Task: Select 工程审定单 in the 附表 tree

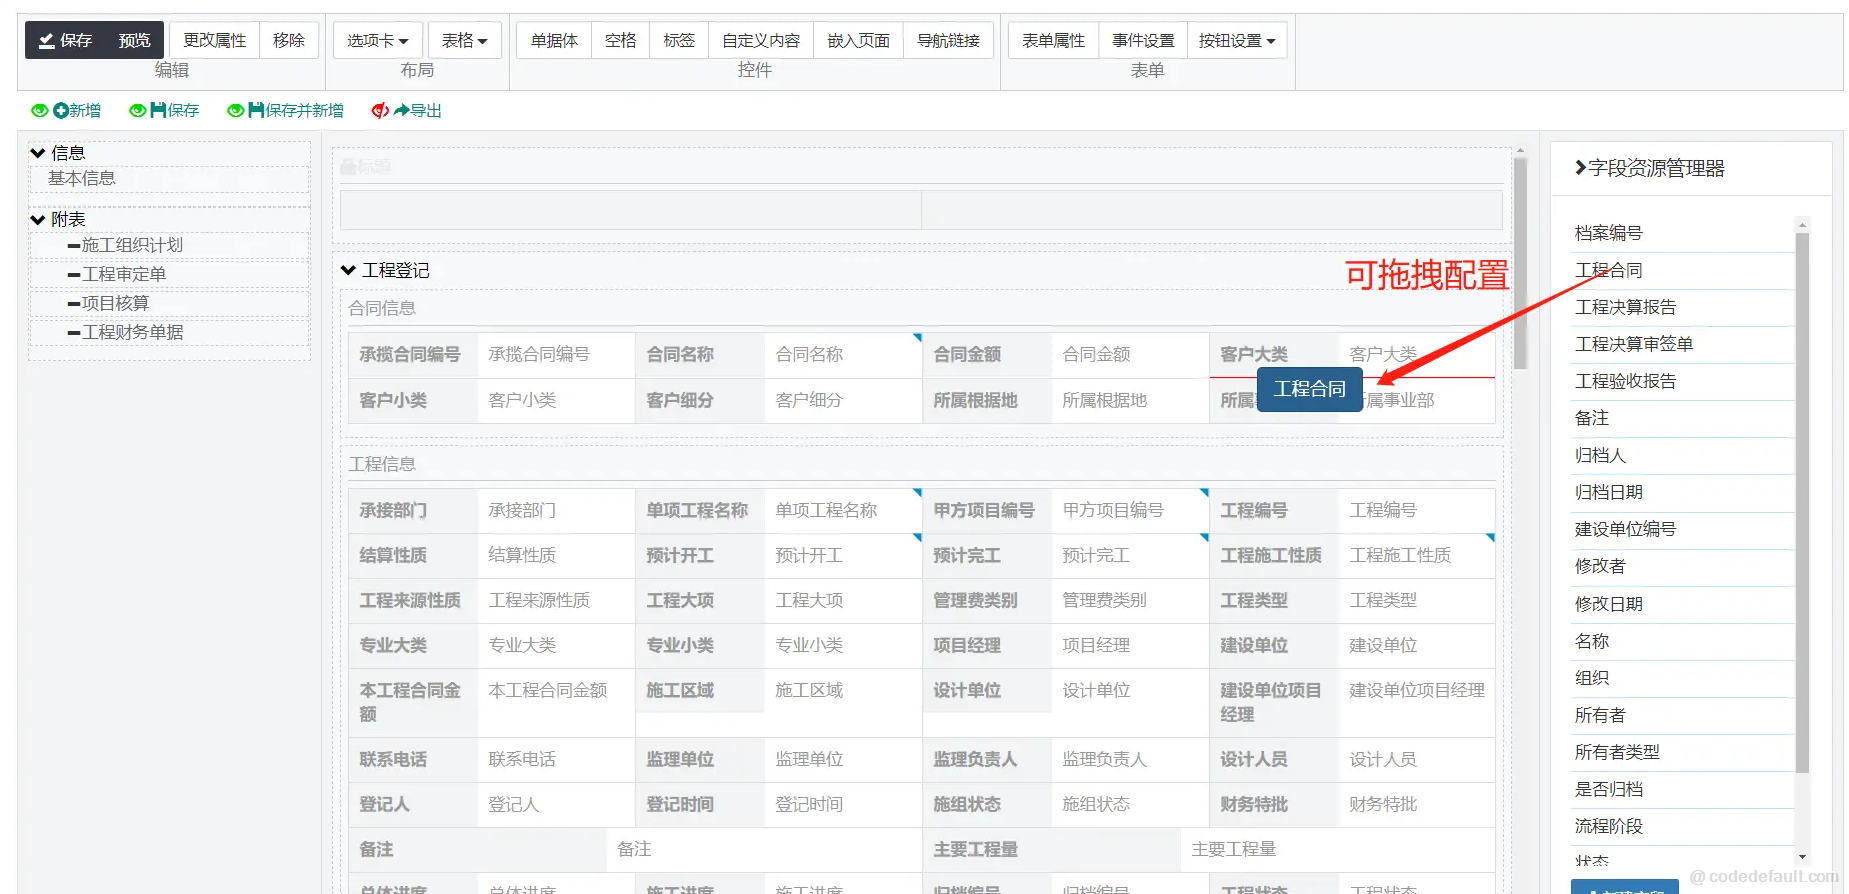Action: 124,274
